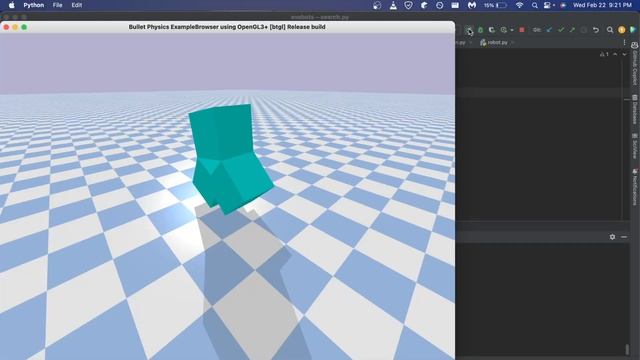Click the Run (rerun) icon in PyCharm toolbar
Screen dimensions: 640x360
[x=469, y=30]
